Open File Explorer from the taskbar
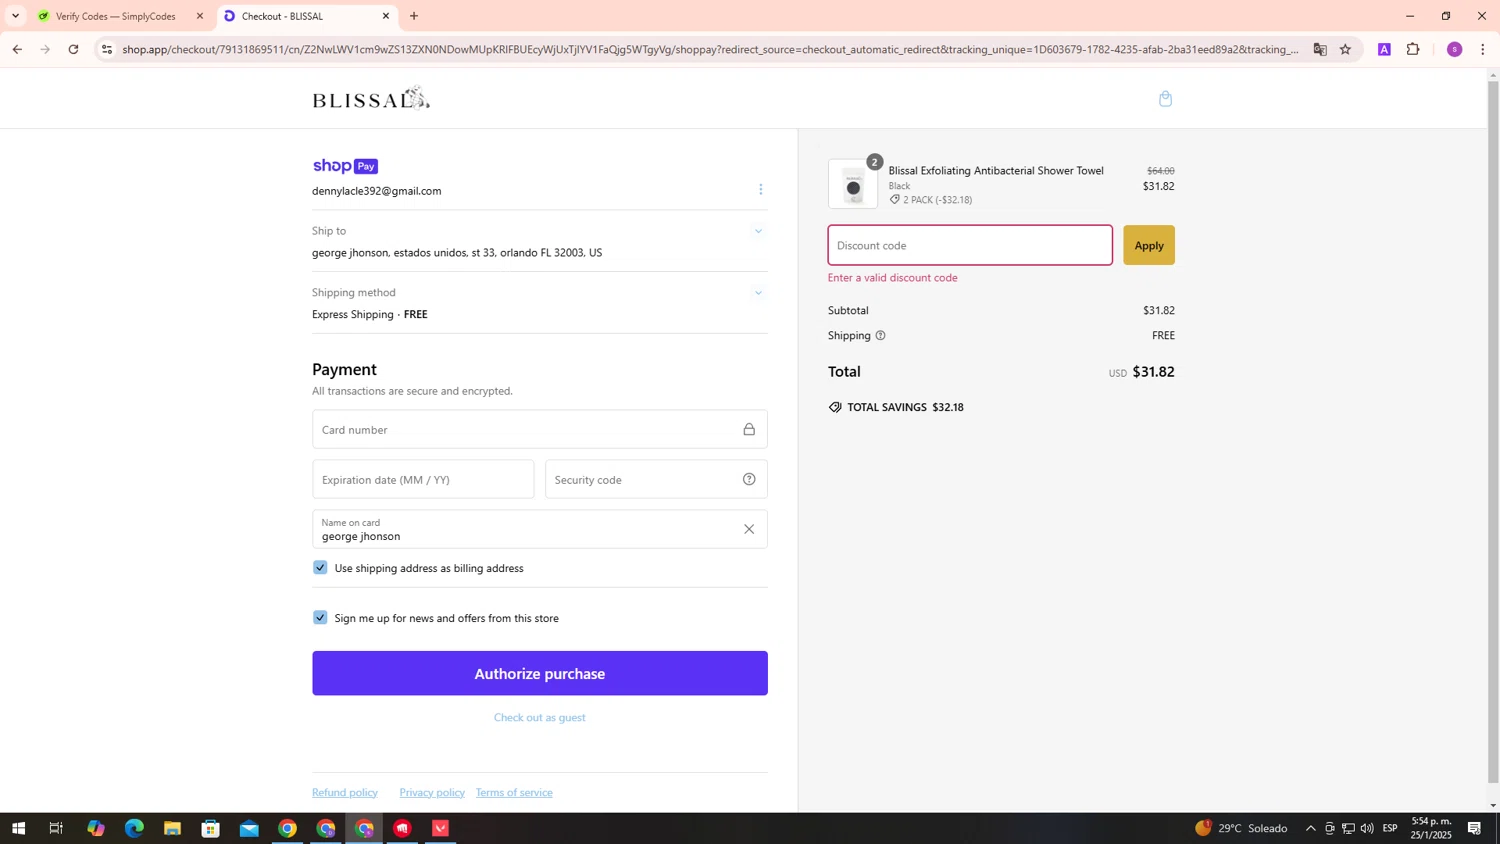The image size is (1500, 844). point(172,828)
